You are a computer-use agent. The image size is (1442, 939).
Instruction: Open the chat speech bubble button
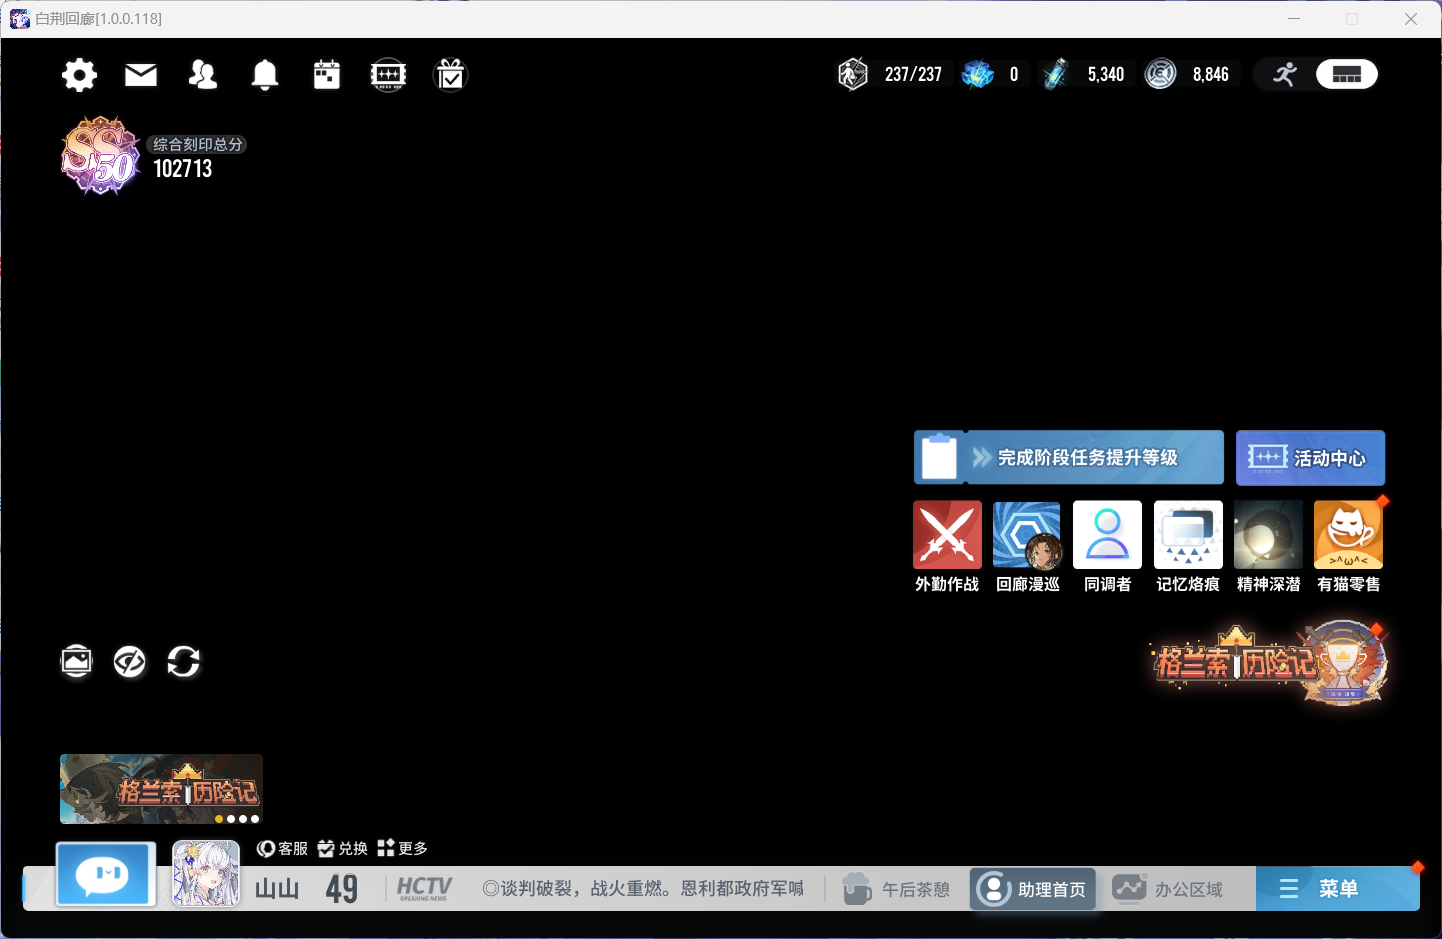coord(105,874)
